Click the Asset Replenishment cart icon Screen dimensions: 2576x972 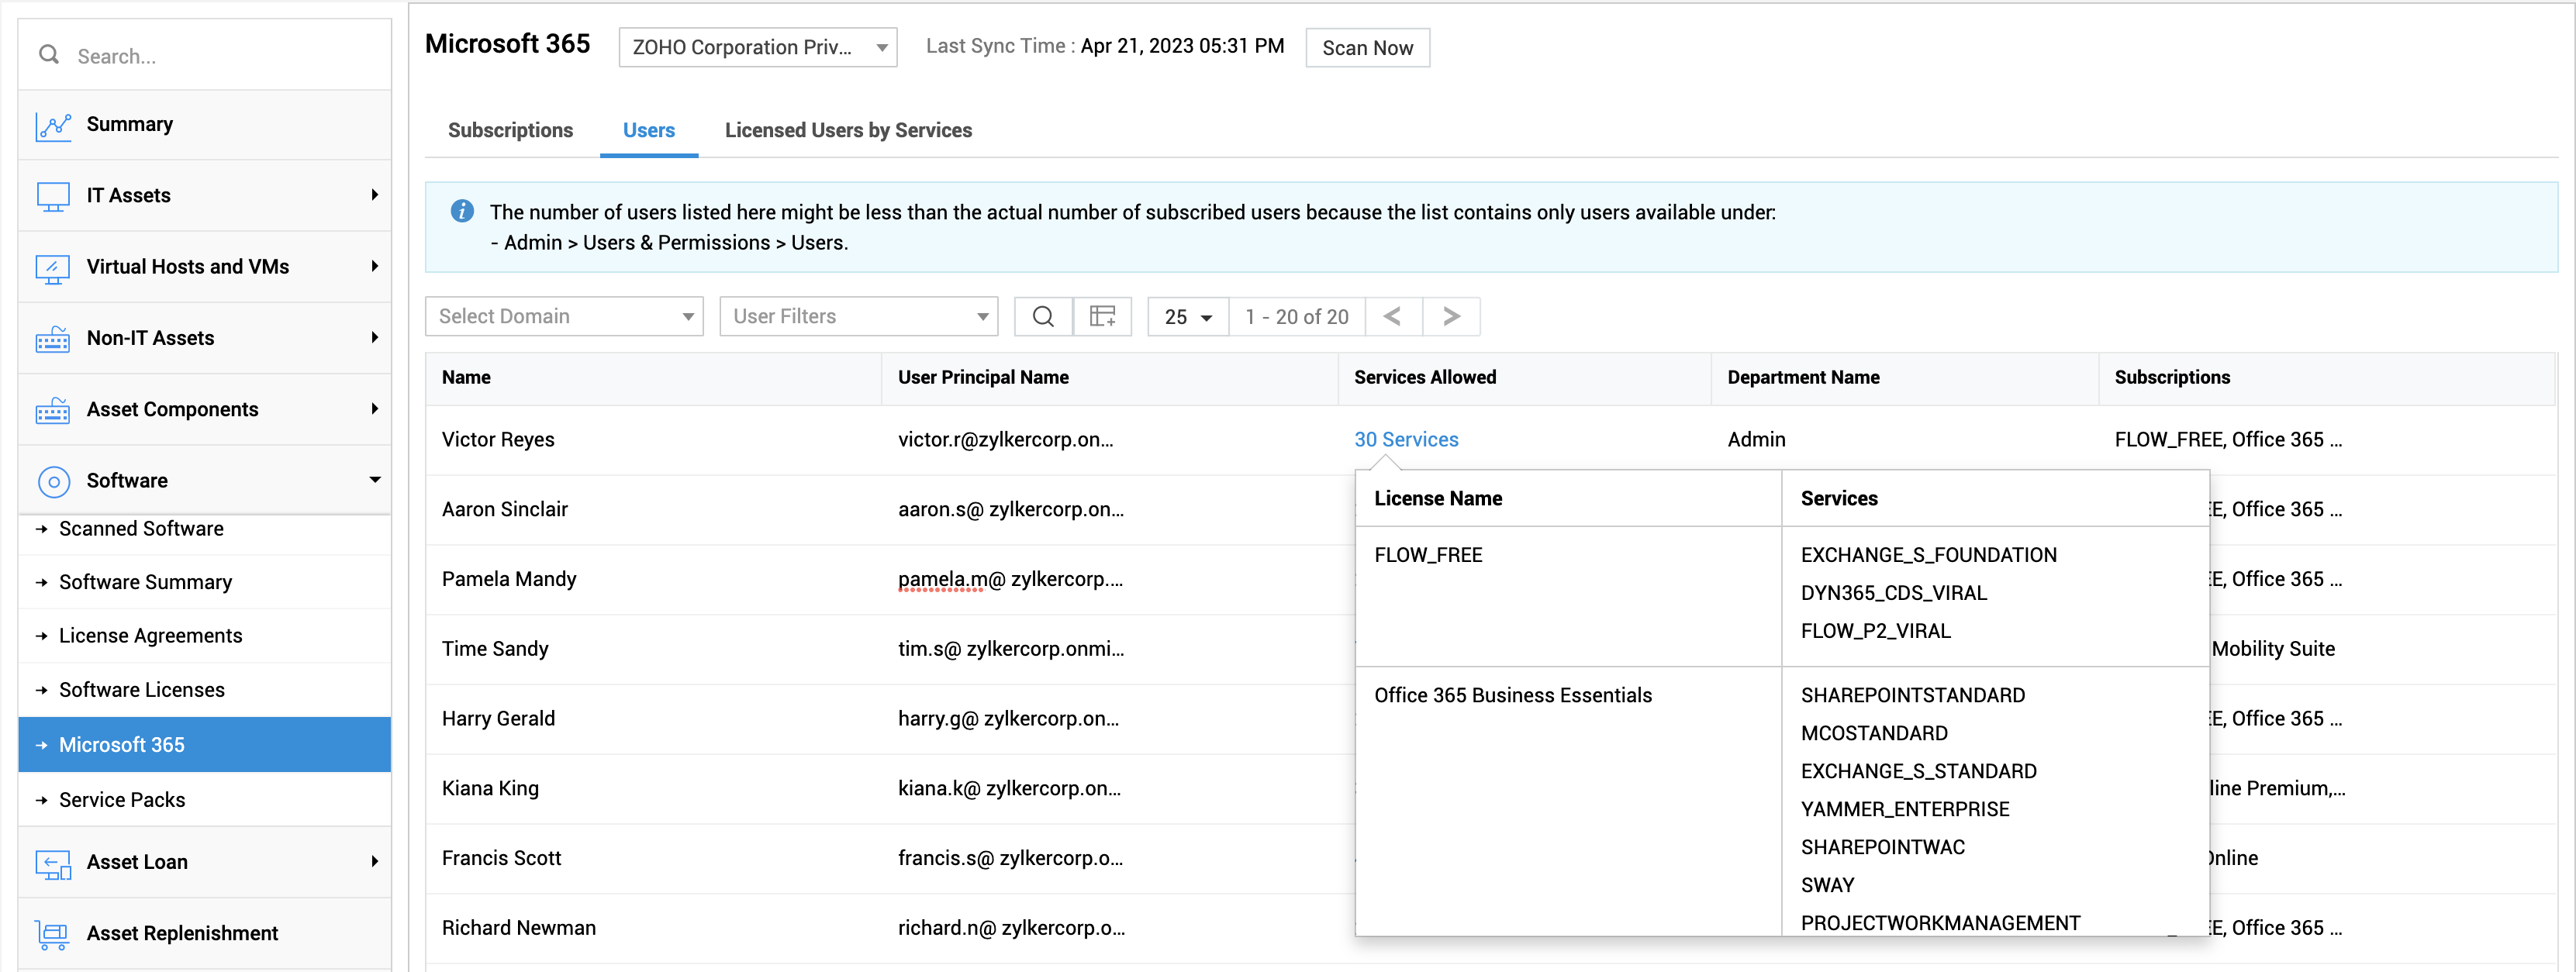tap(53, 934)
